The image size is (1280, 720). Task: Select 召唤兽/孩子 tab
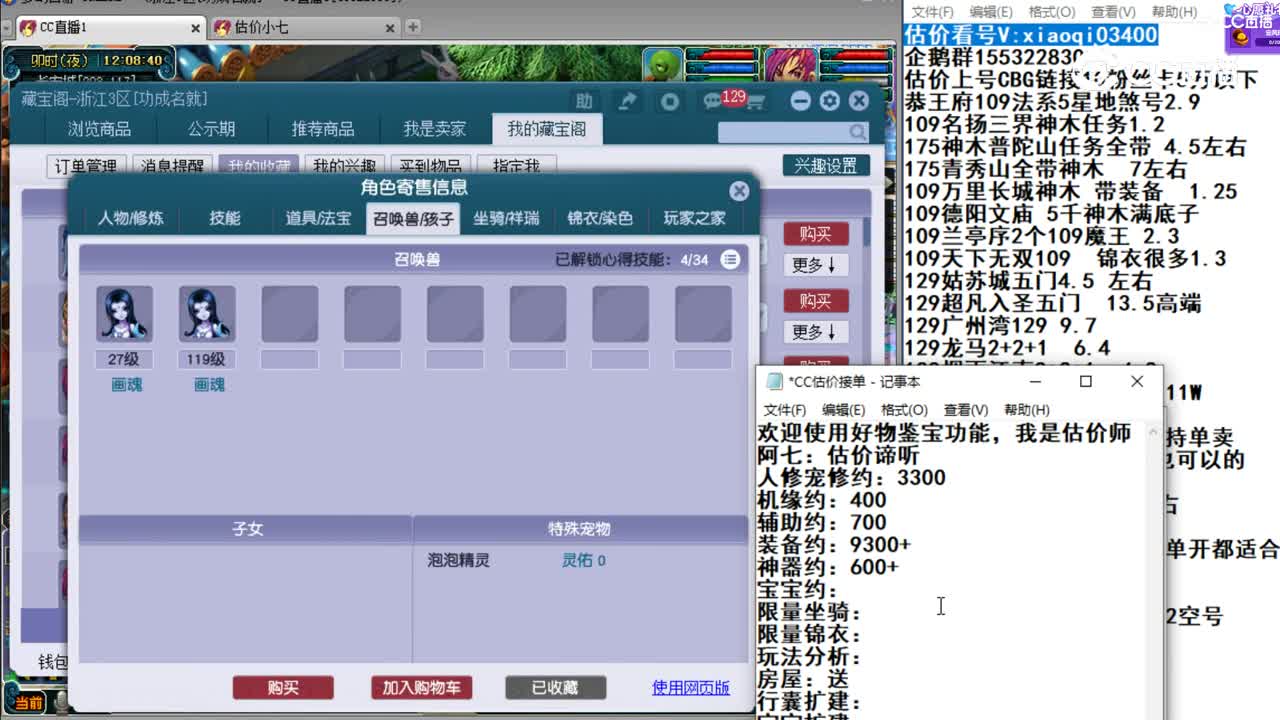pos(413,218)
